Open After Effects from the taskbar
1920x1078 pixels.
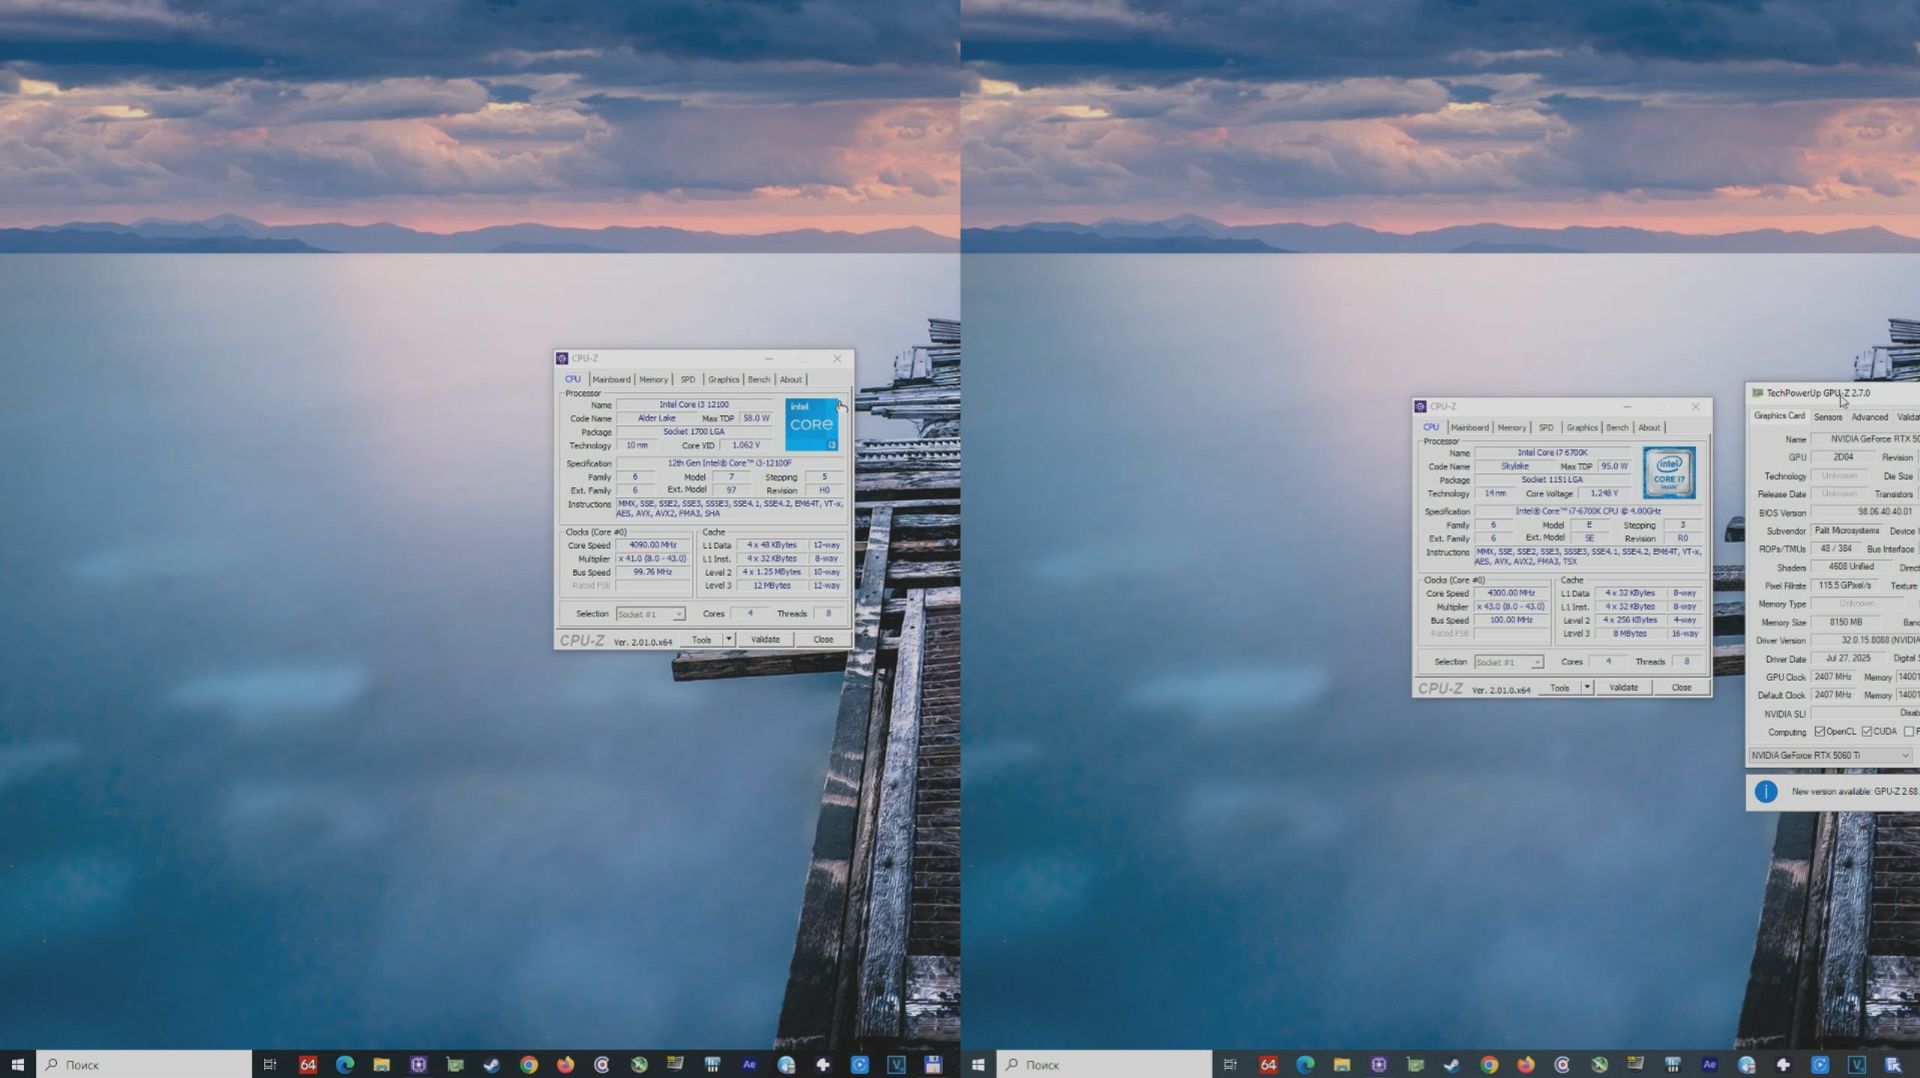coord(750,1065)
